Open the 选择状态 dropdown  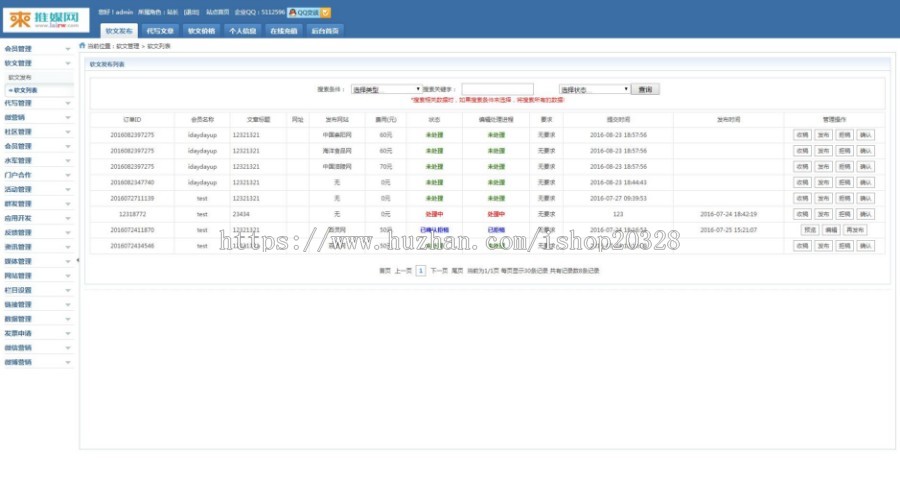click(594, 90)
